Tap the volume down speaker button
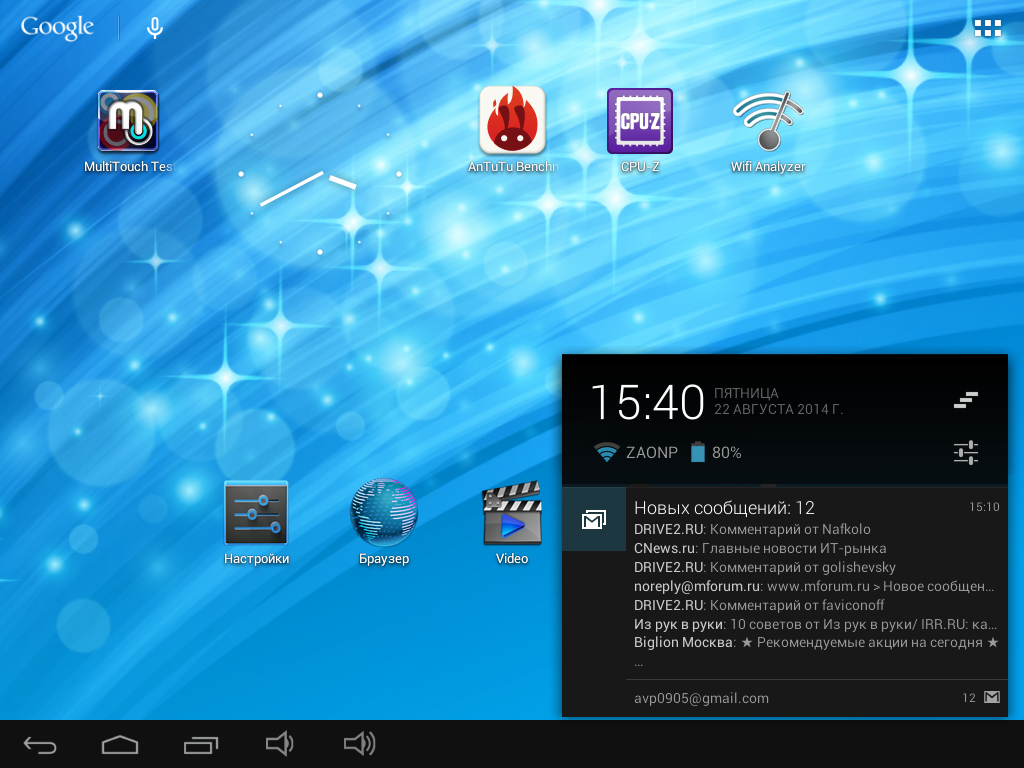 (279, 744)
